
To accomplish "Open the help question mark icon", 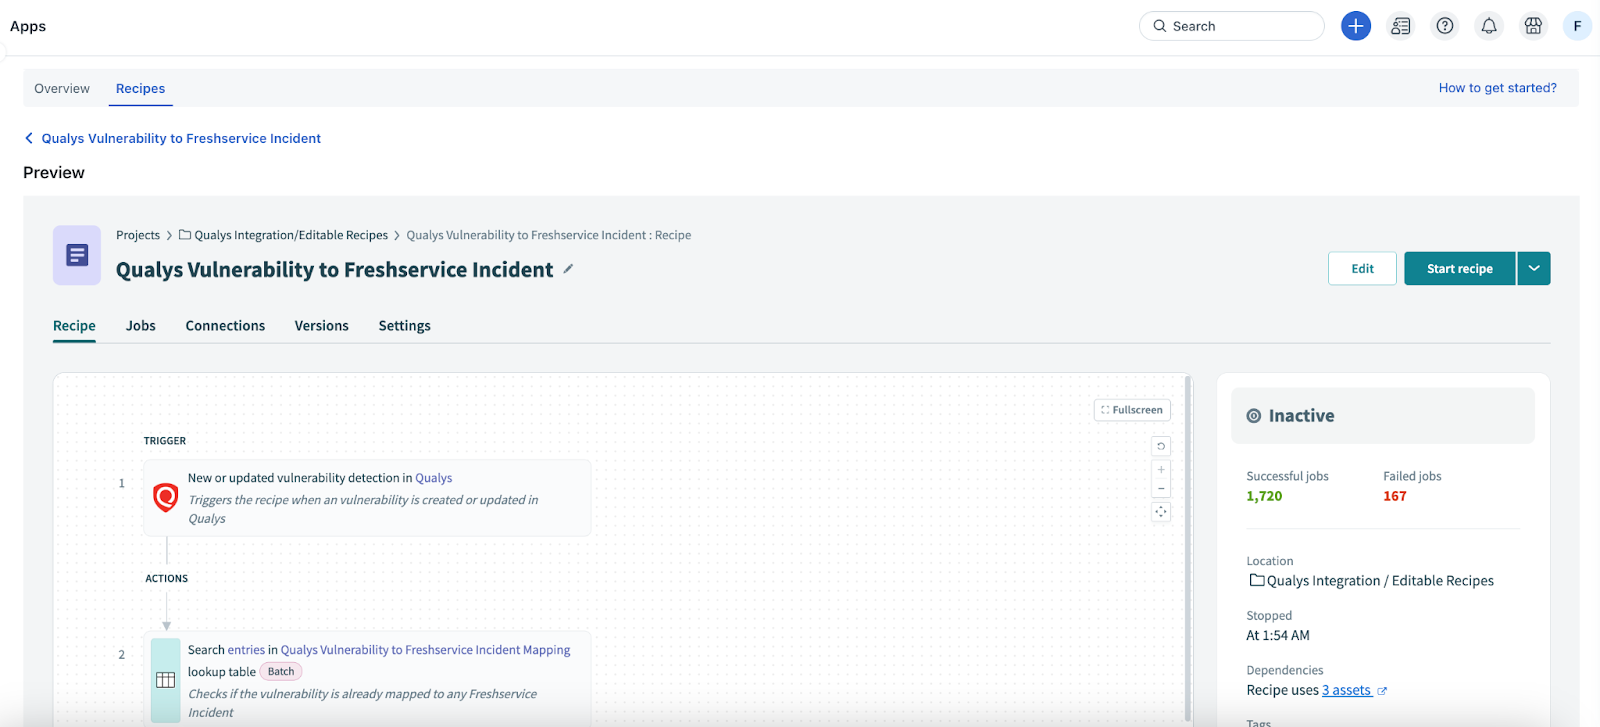I will tap(1445, 26).
